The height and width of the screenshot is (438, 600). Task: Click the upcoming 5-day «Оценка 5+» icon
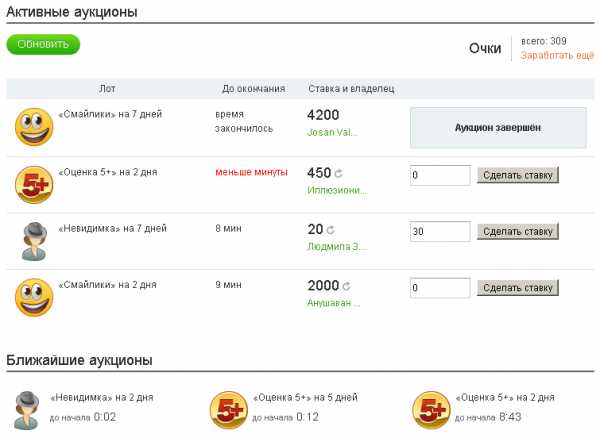click(x=229, y=408)
